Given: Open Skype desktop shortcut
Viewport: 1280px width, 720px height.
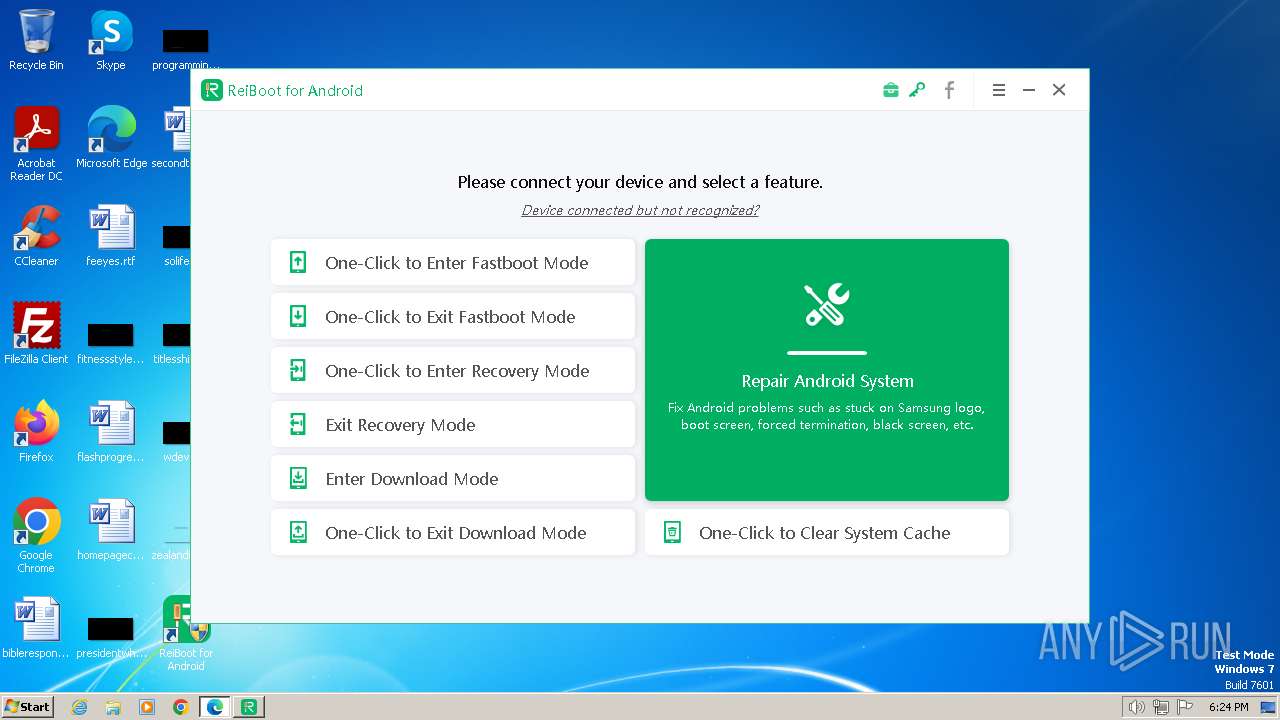Looking at the screenshot, I should click(x=110, y=40).
